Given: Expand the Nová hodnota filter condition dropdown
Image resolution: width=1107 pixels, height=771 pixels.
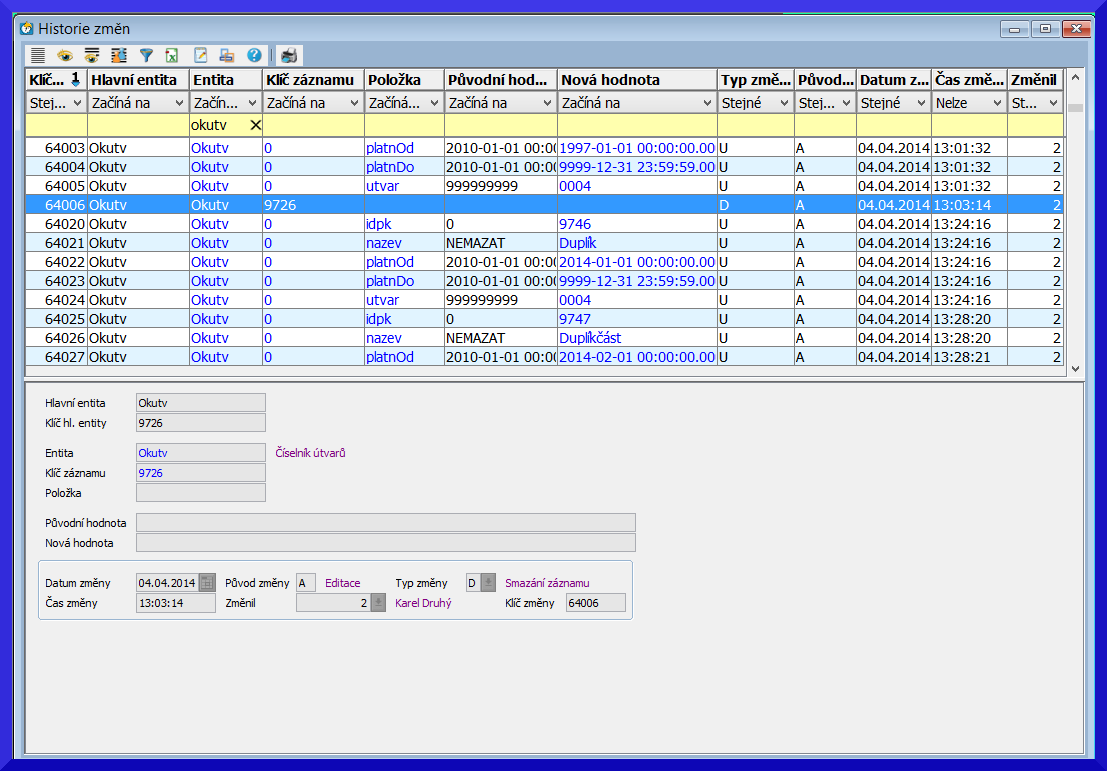Looking at the screenshot, I should point(705,103).
